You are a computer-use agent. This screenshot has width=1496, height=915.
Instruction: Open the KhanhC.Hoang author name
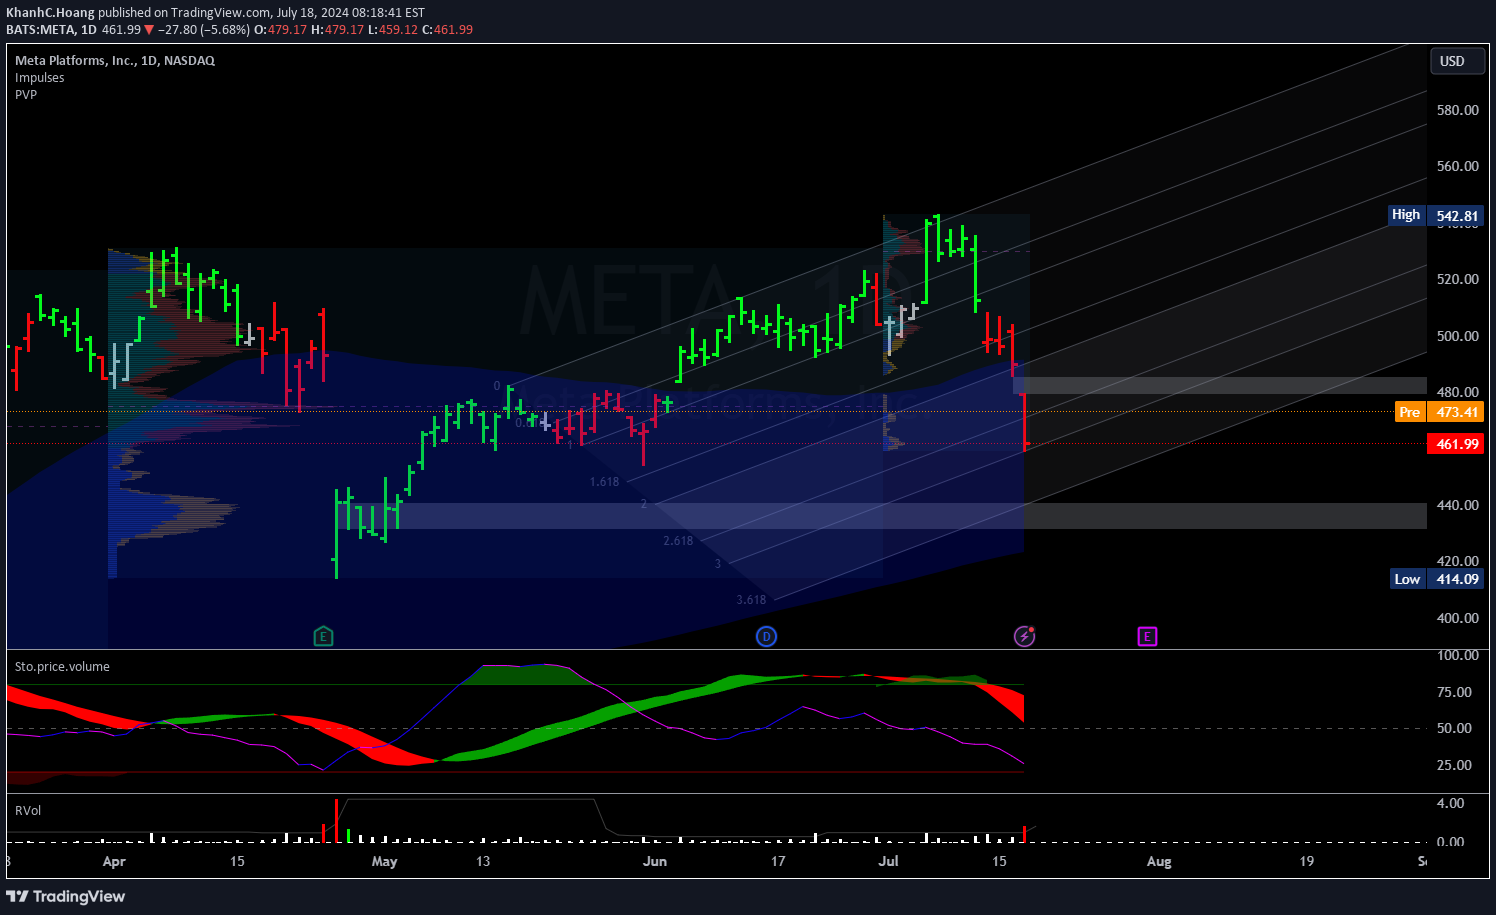tap(50, 12)
